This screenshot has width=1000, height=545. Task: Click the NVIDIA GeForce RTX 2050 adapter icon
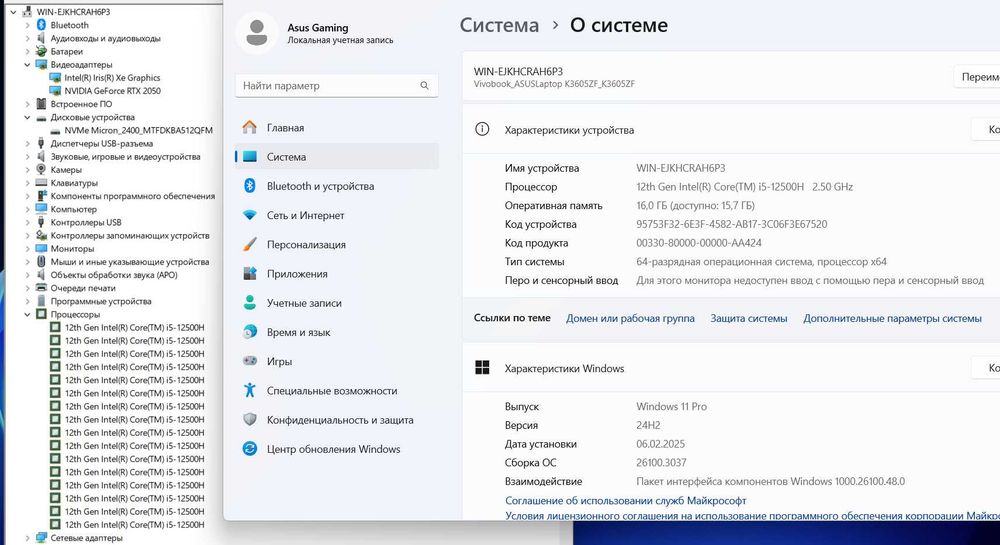coord(55,91)
